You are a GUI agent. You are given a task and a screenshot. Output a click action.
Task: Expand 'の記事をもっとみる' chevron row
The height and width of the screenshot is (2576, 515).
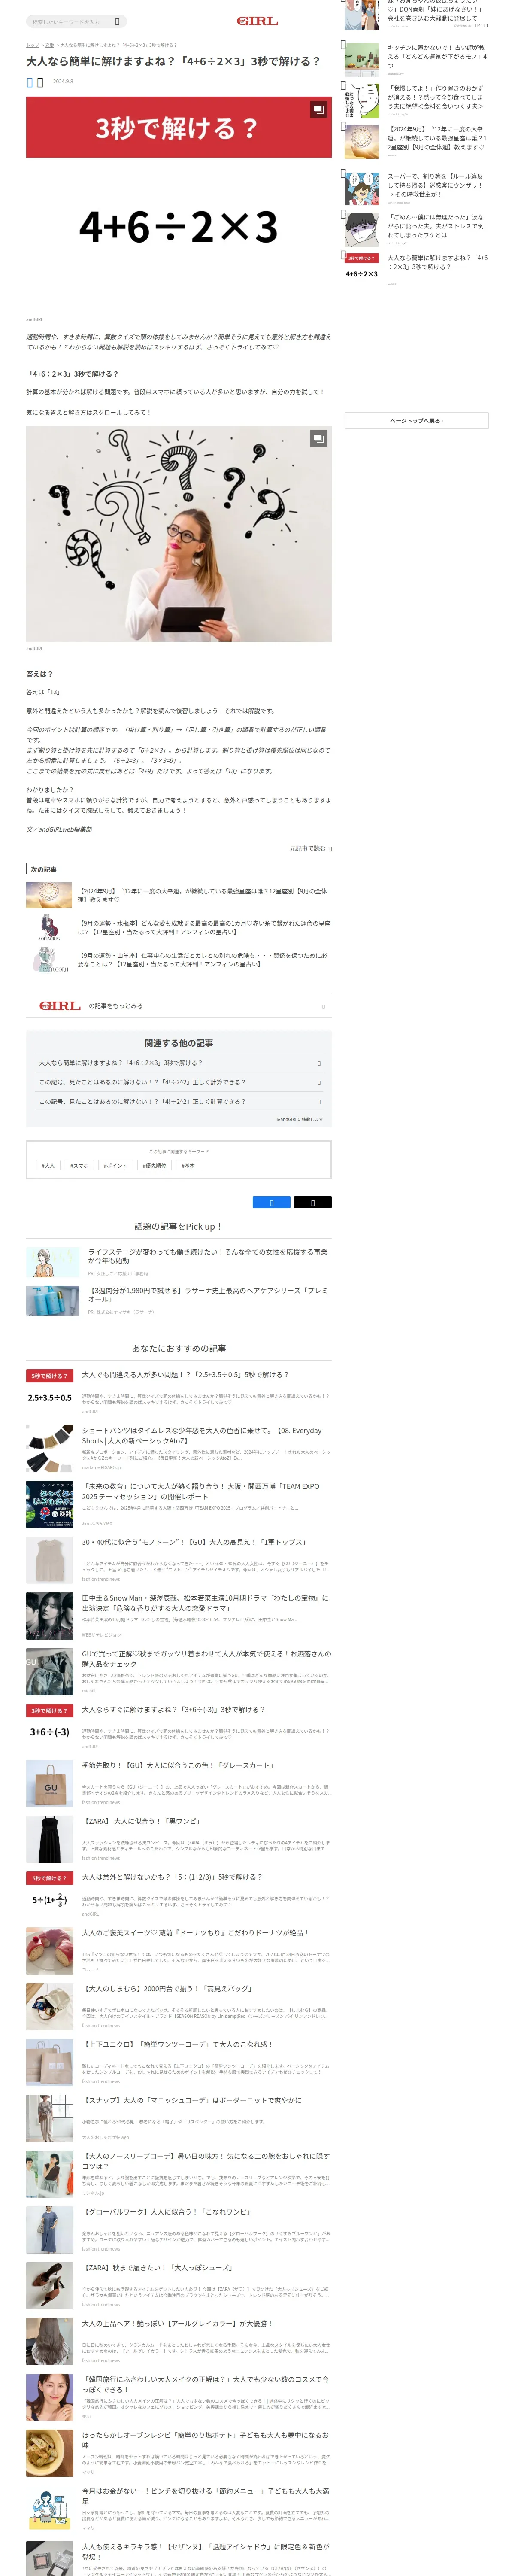tap(179, 1006)
